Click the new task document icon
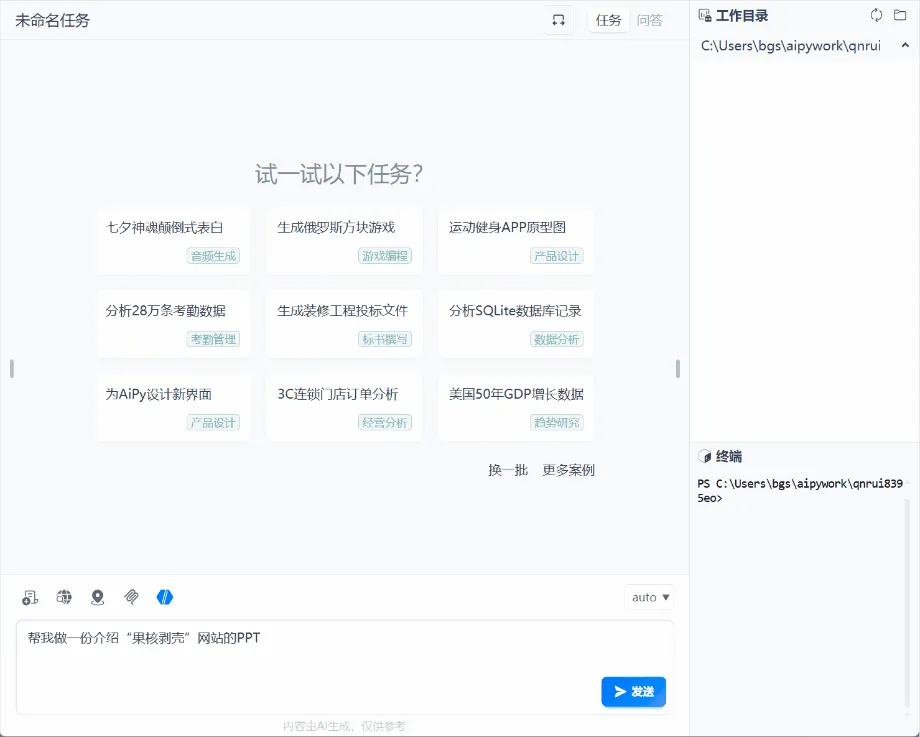The height and width of the screenshot is (737, 920). [30, 597]
